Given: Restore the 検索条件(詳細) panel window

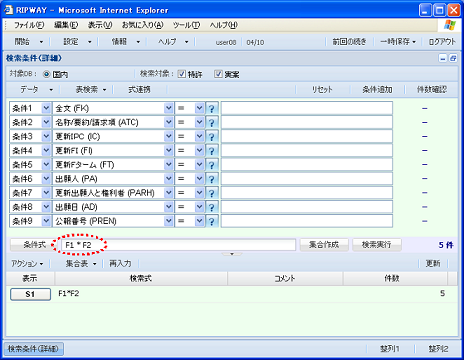Looking at the screenshot, I should 453,58.
